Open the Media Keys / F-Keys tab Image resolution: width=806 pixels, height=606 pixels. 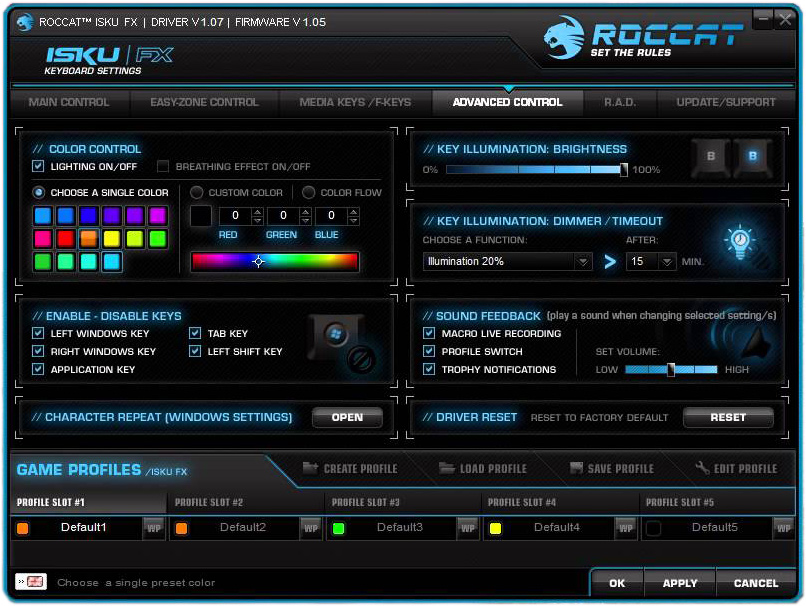354,102
